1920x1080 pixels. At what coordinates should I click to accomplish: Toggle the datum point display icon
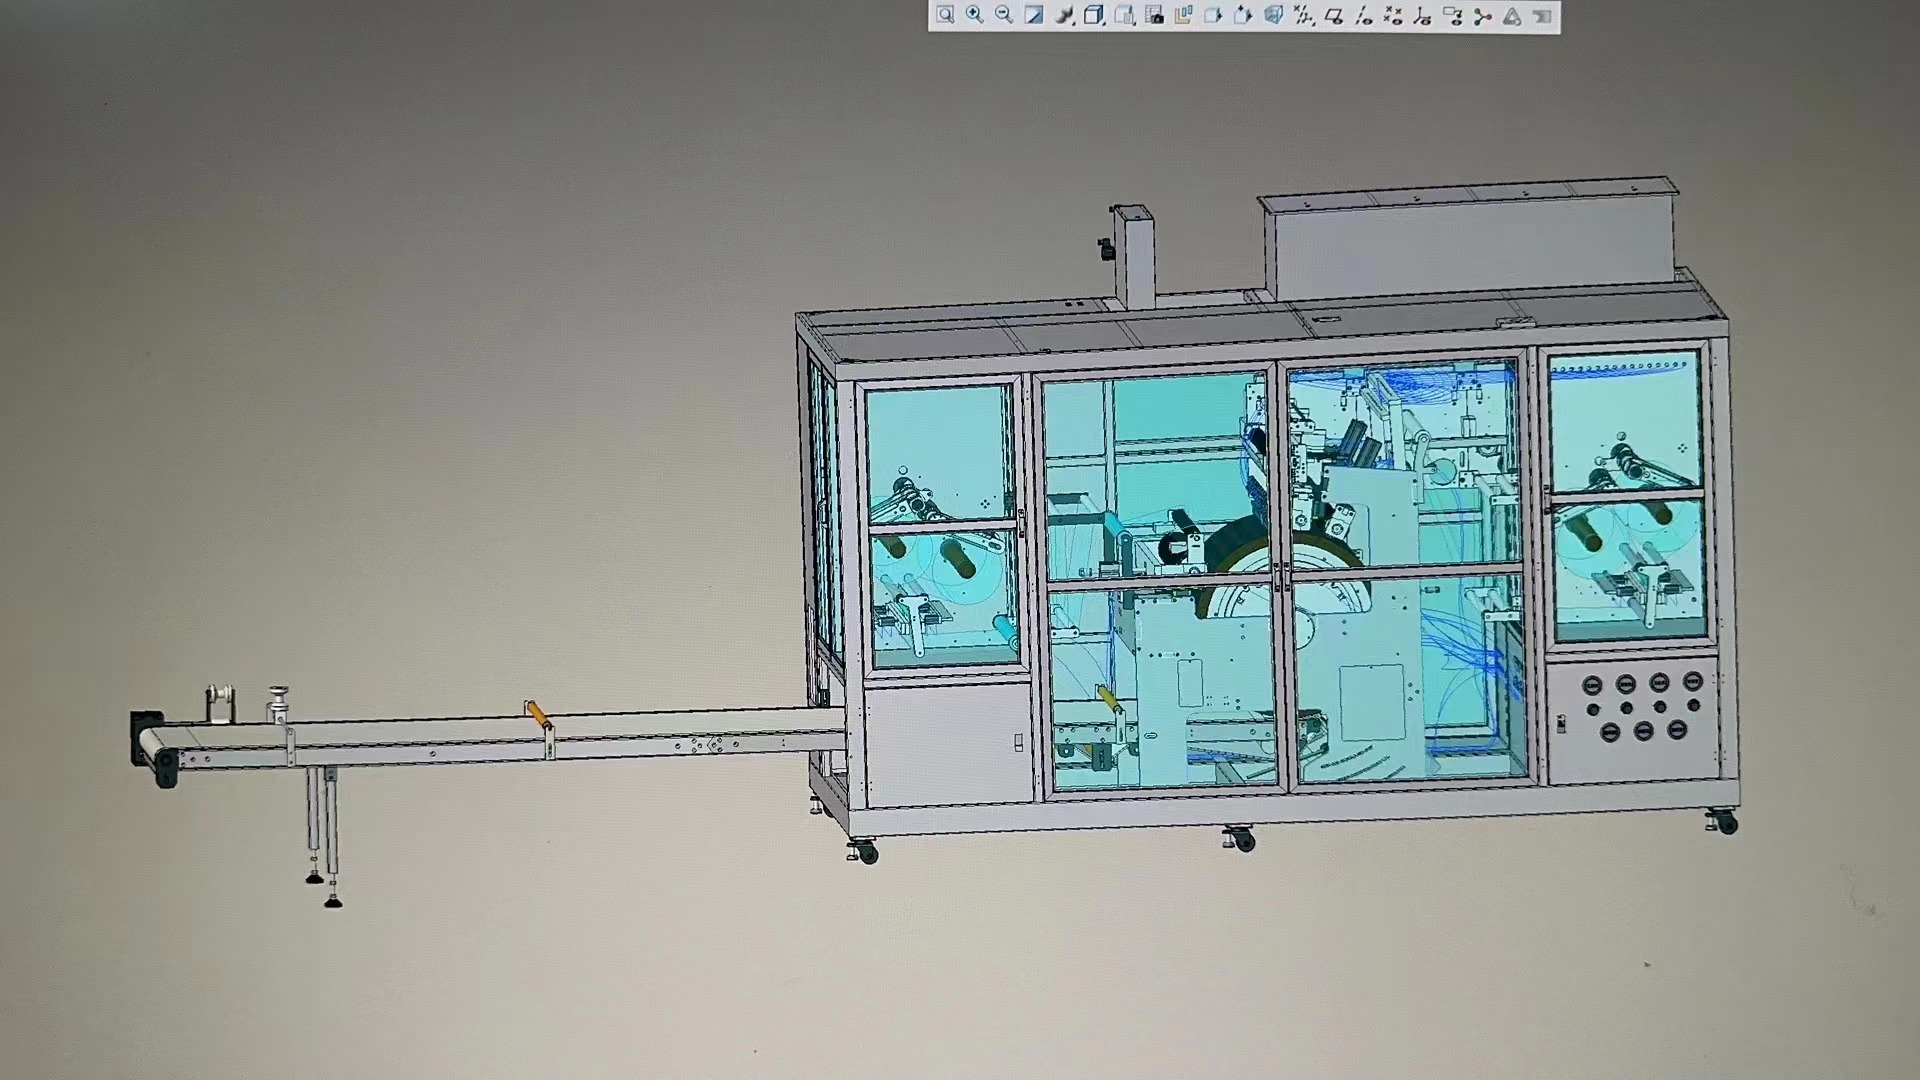[1393, 15]
